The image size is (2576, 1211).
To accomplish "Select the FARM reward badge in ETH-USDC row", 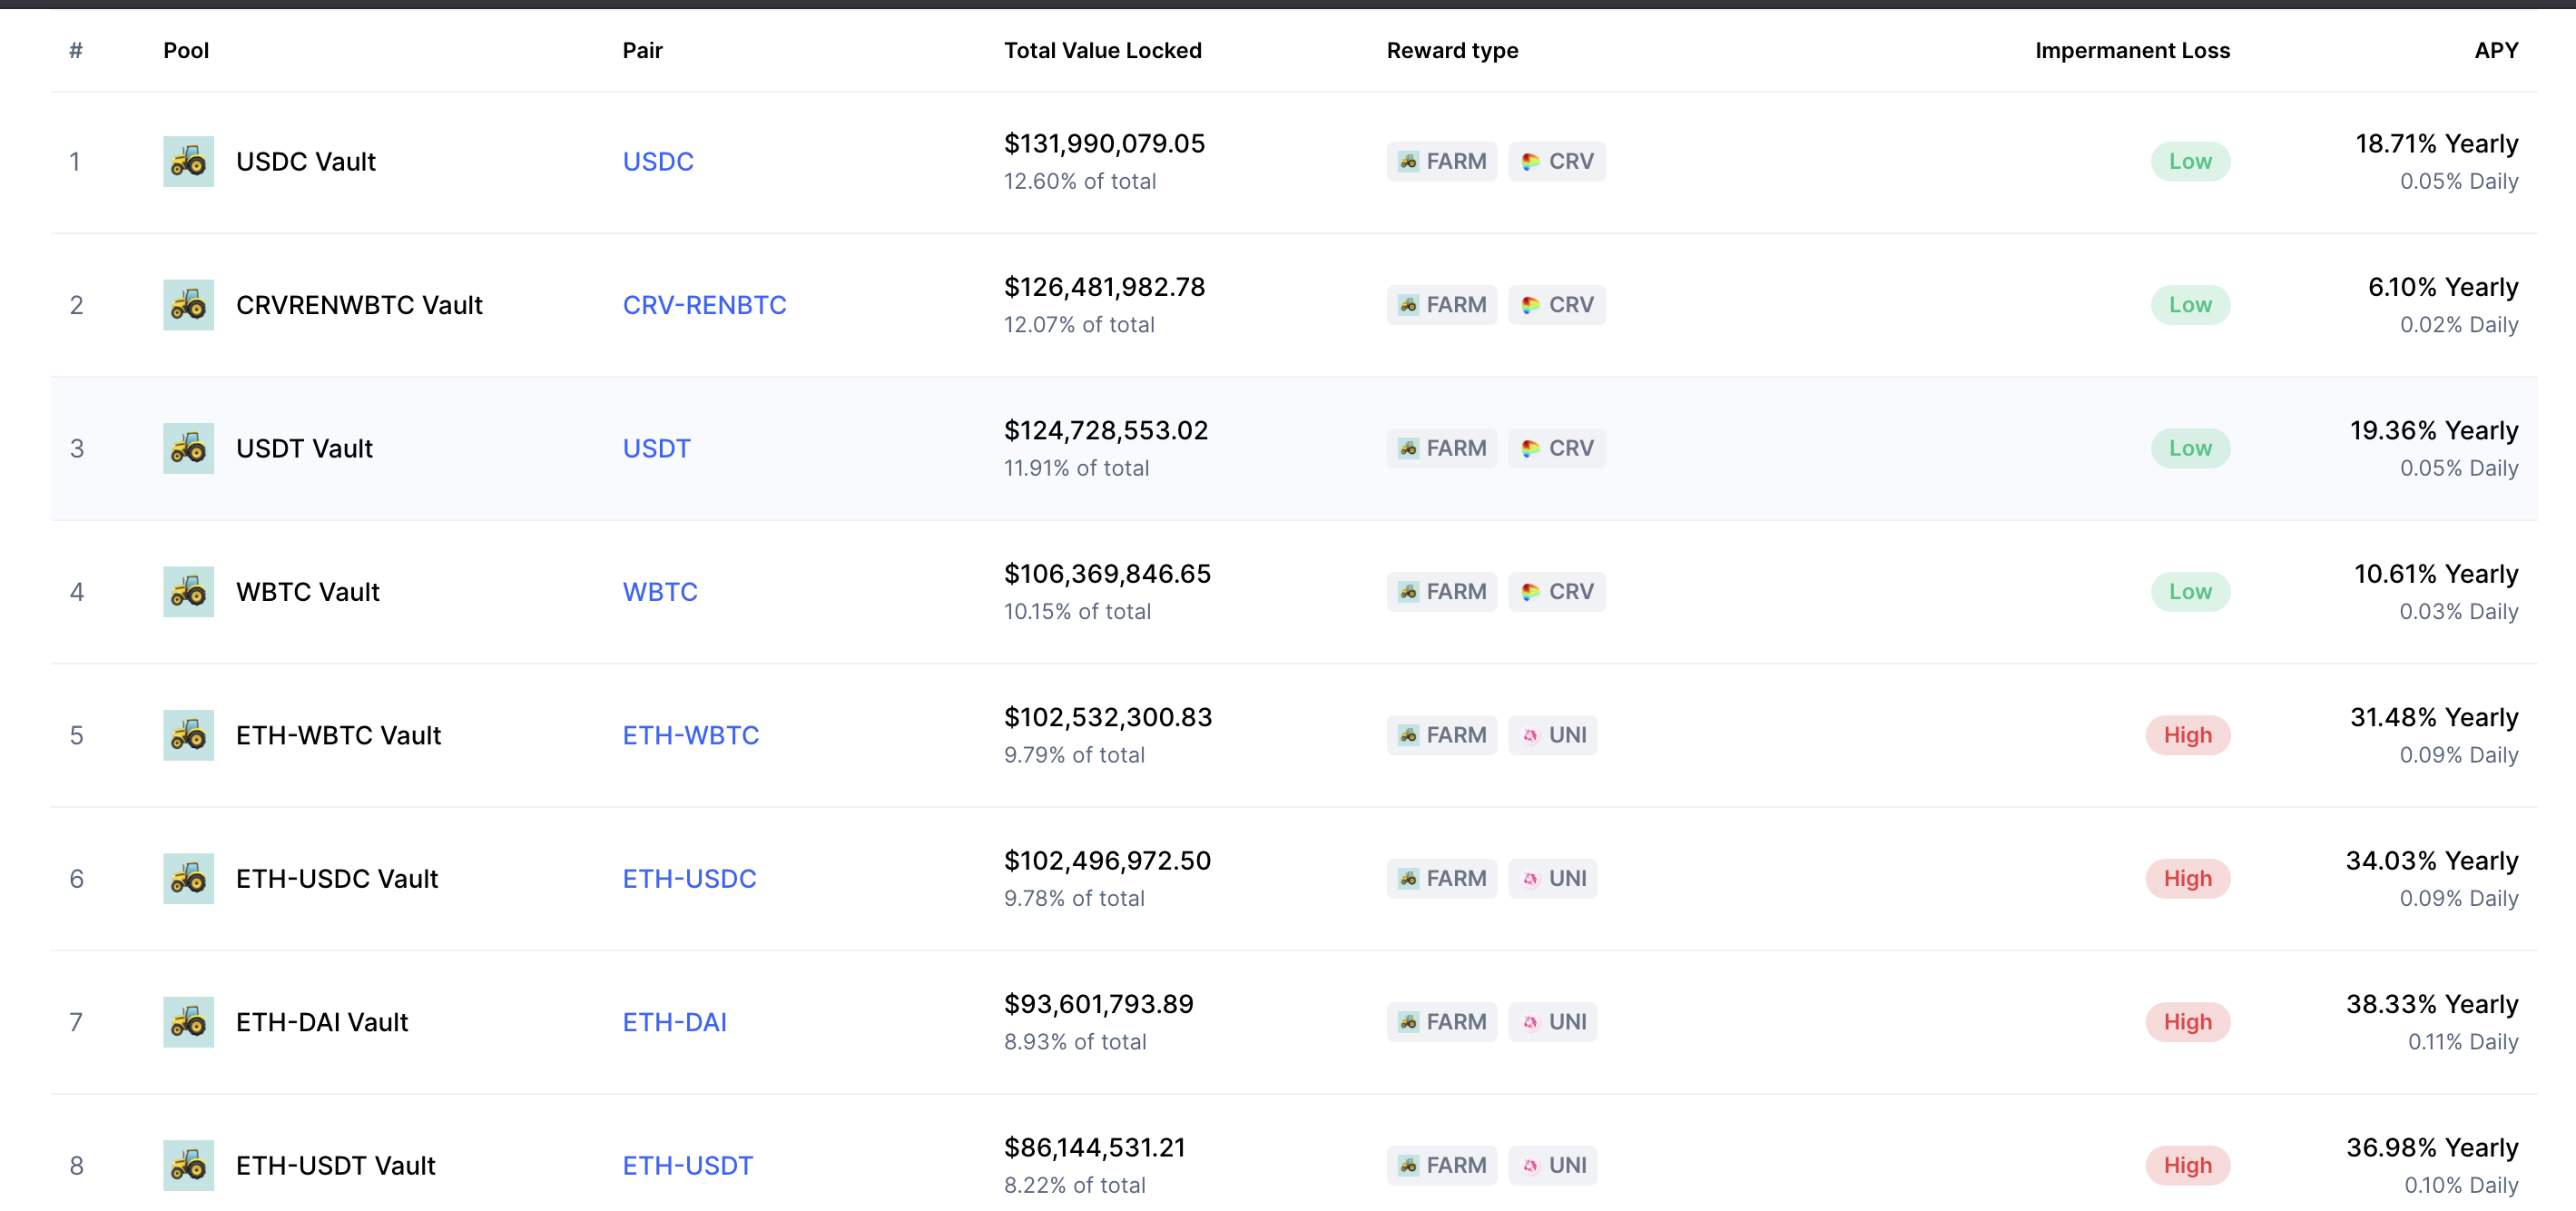I will tap(1441, 879).
